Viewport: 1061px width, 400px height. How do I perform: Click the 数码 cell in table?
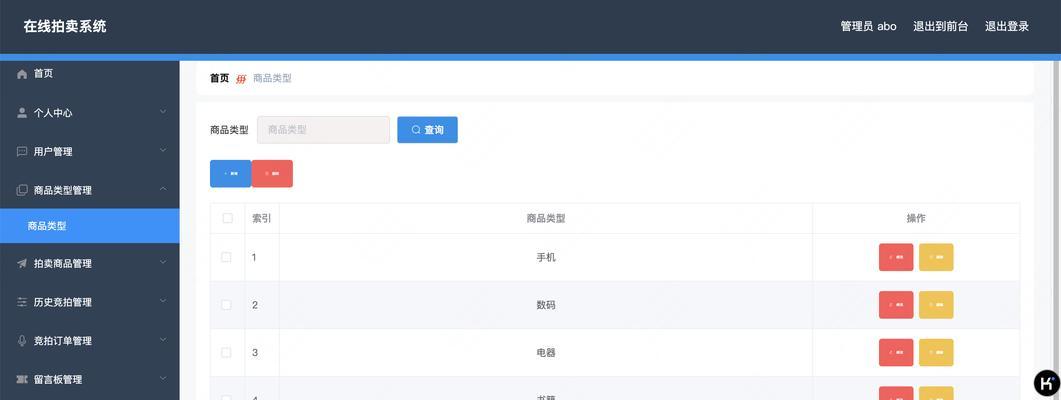546,305
